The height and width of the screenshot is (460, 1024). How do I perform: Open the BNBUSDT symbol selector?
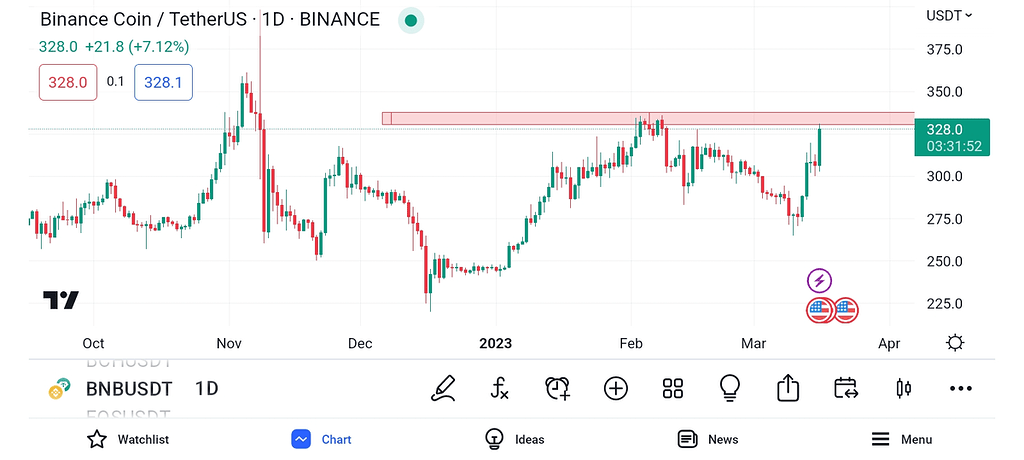(130, 388)
